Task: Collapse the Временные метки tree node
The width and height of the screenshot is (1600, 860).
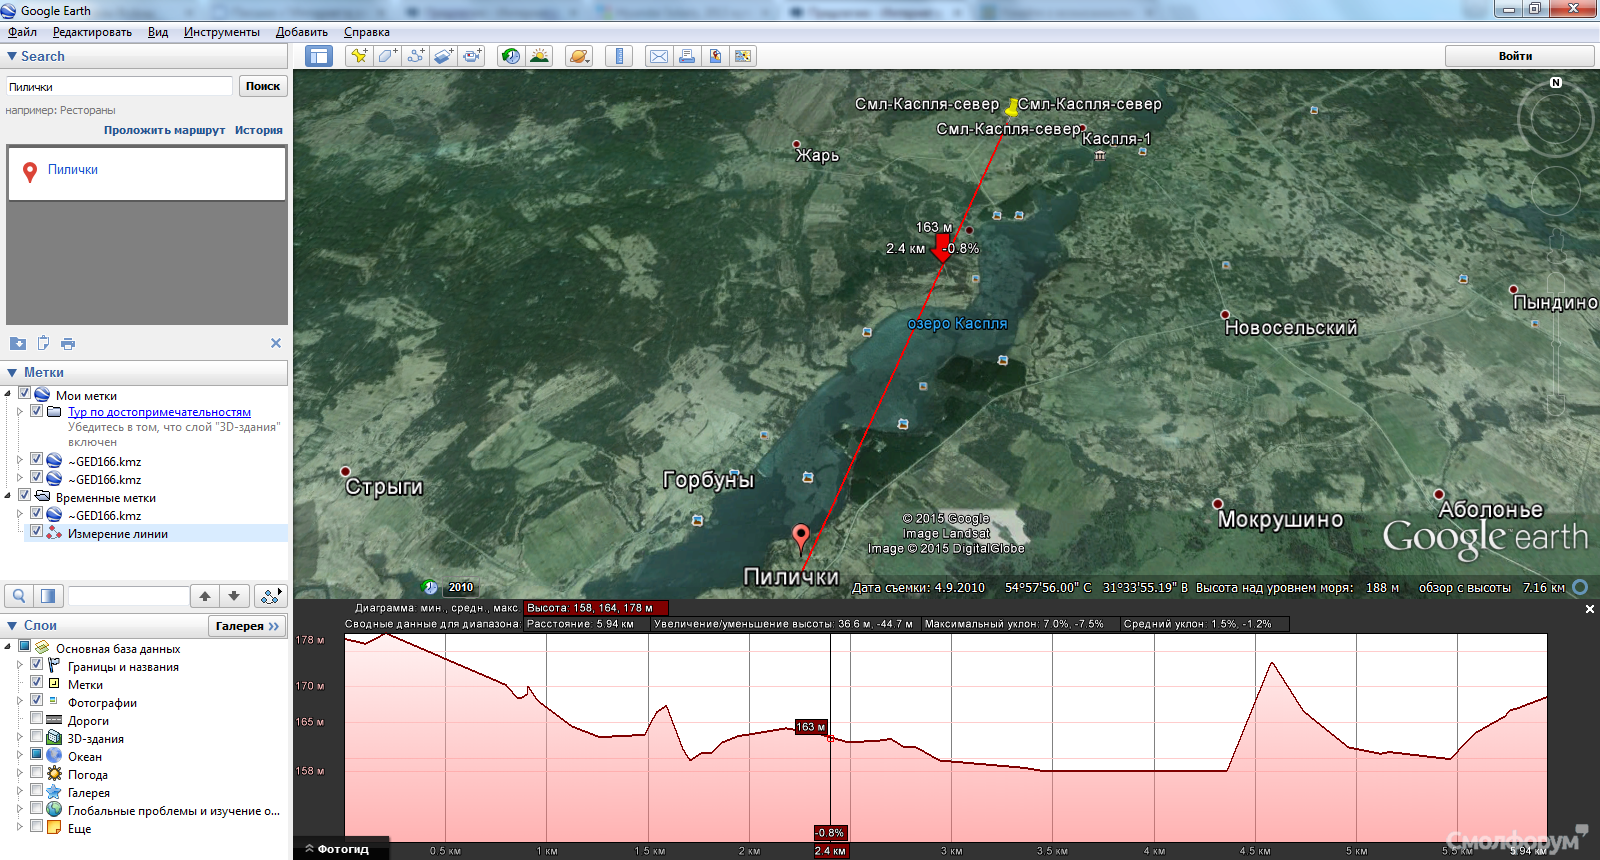Action: tap(8, 496)
